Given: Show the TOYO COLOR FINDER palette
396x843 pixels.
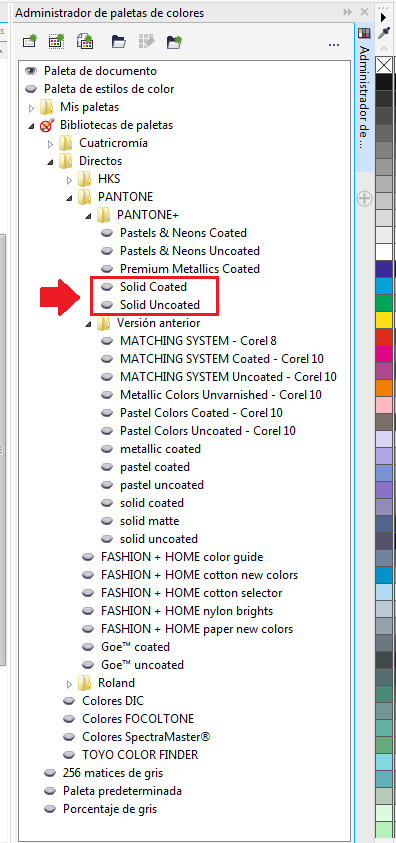Looking at the screenshot, I should pyautogui.click(x=69, y=755).
